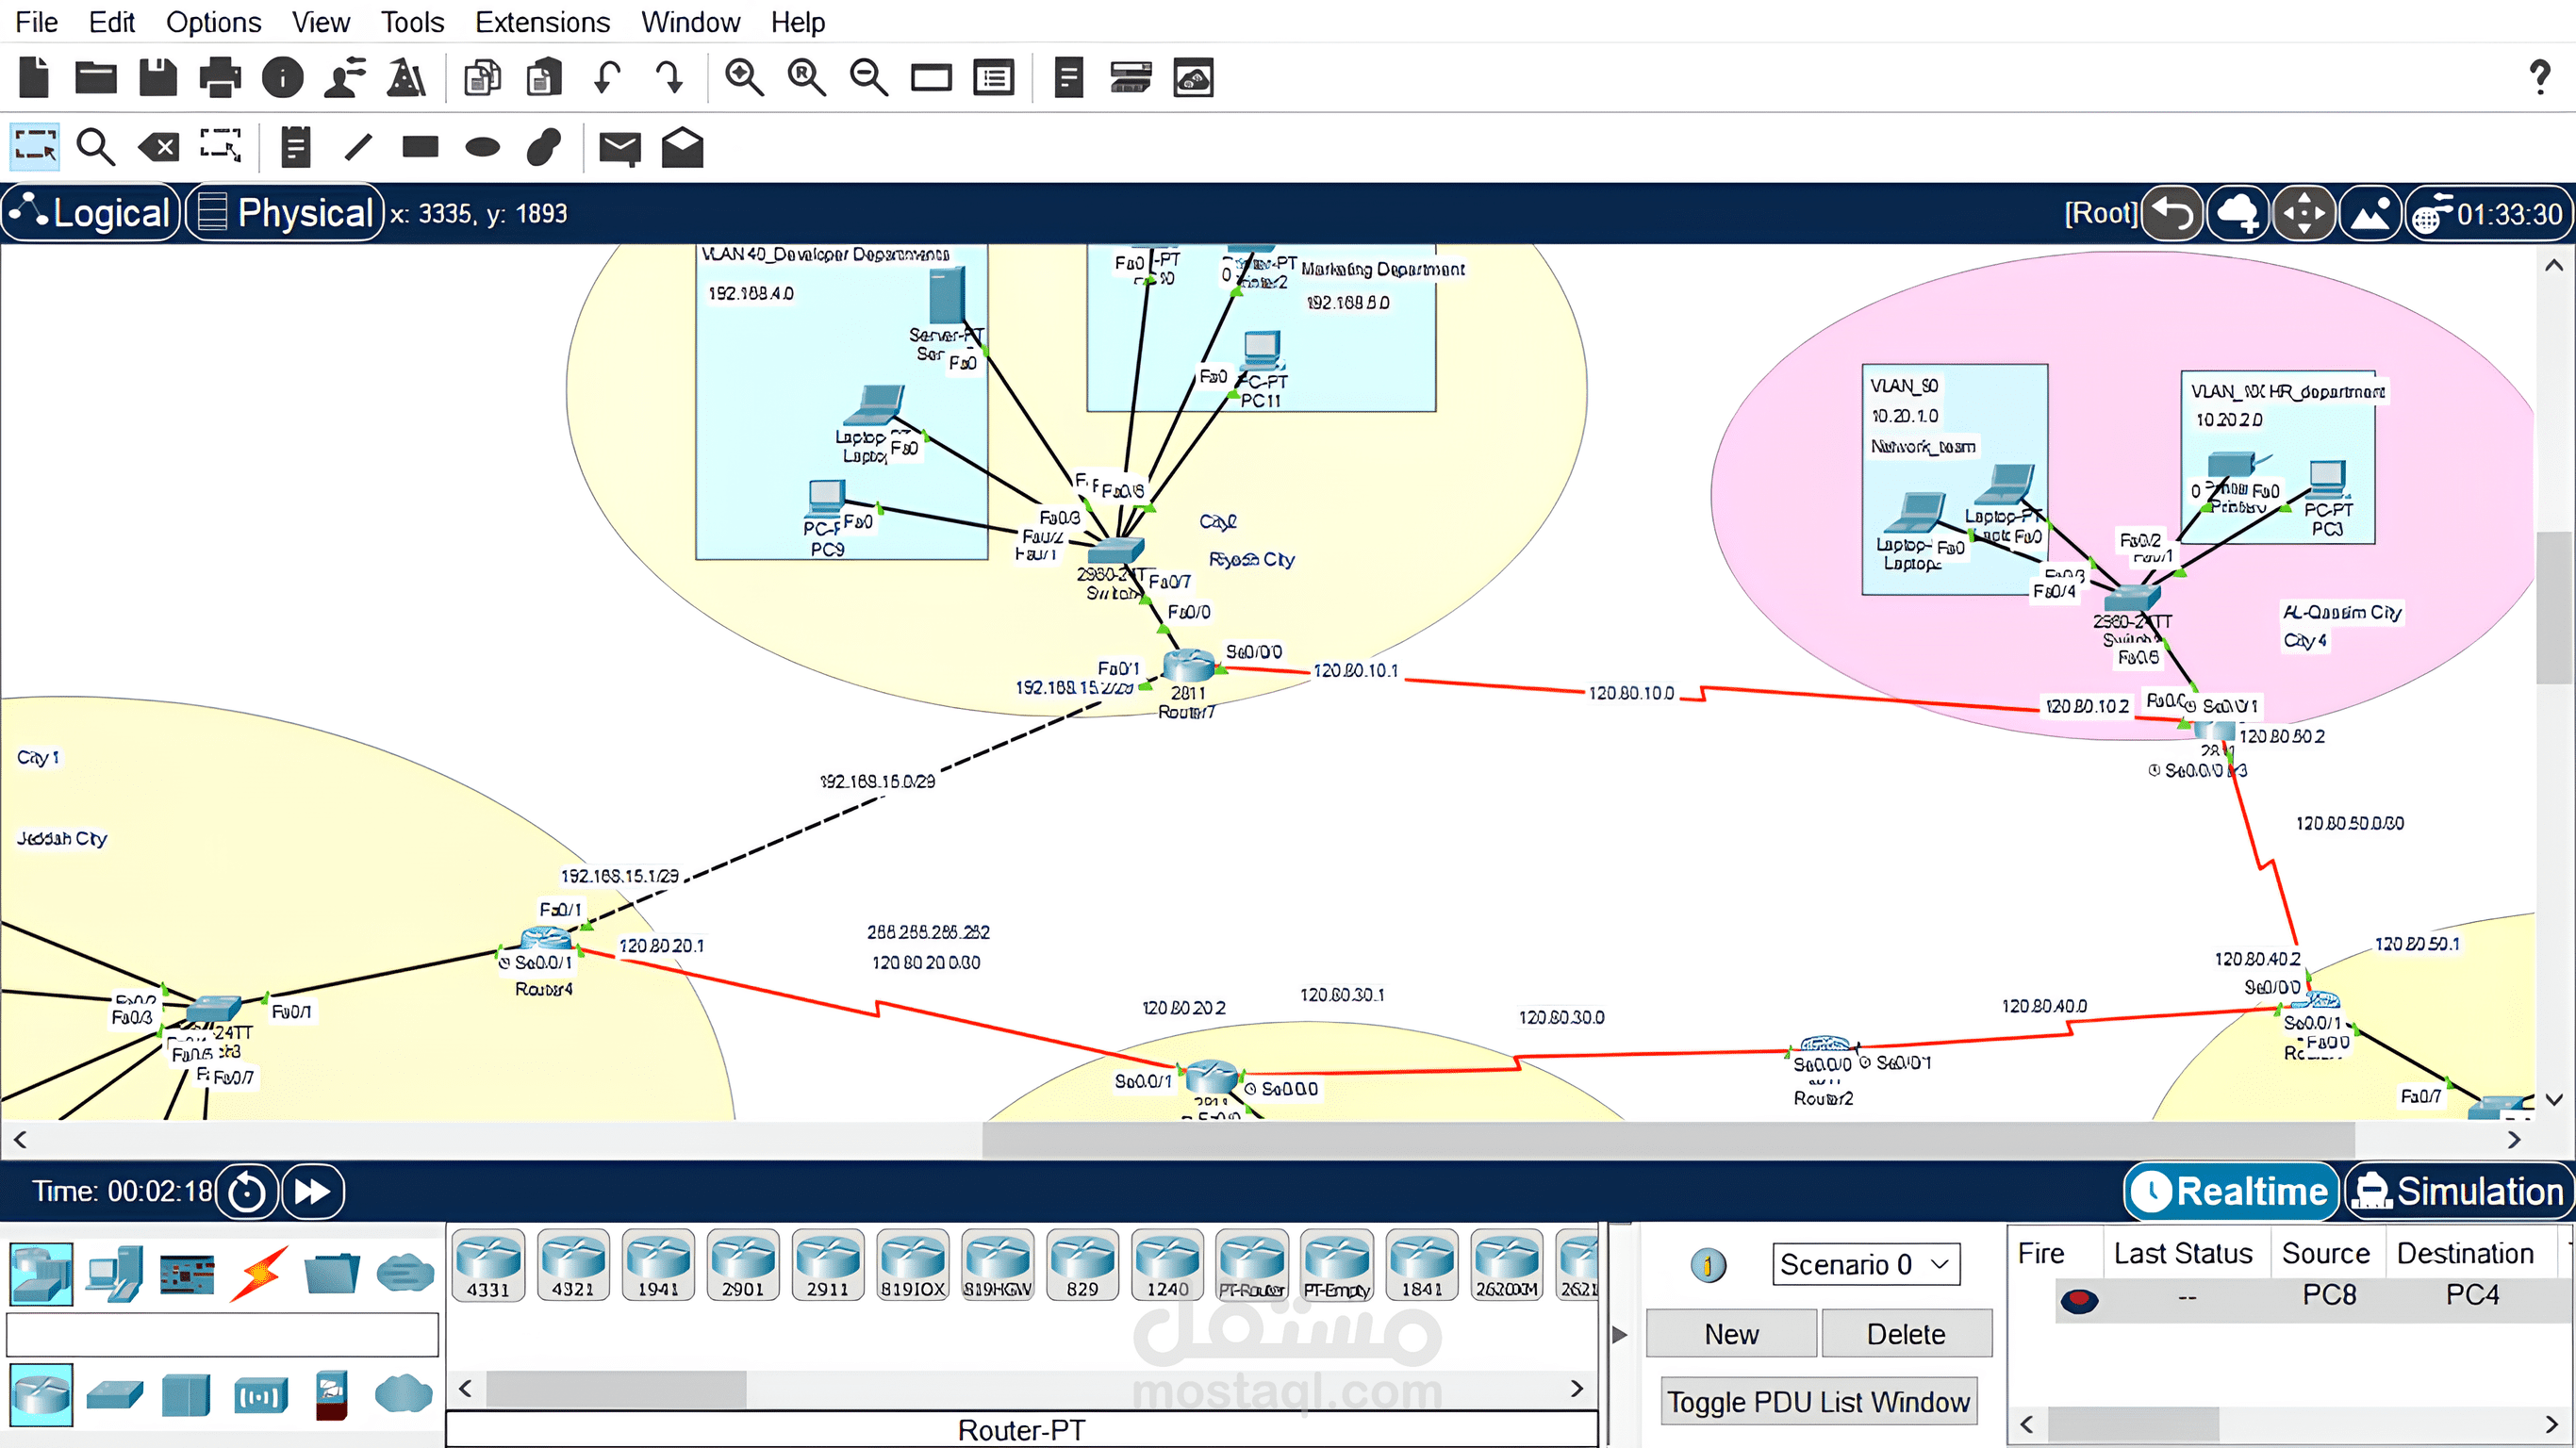
Task: Click Toggle PDU List Window
Action: click(1817, 1401)
